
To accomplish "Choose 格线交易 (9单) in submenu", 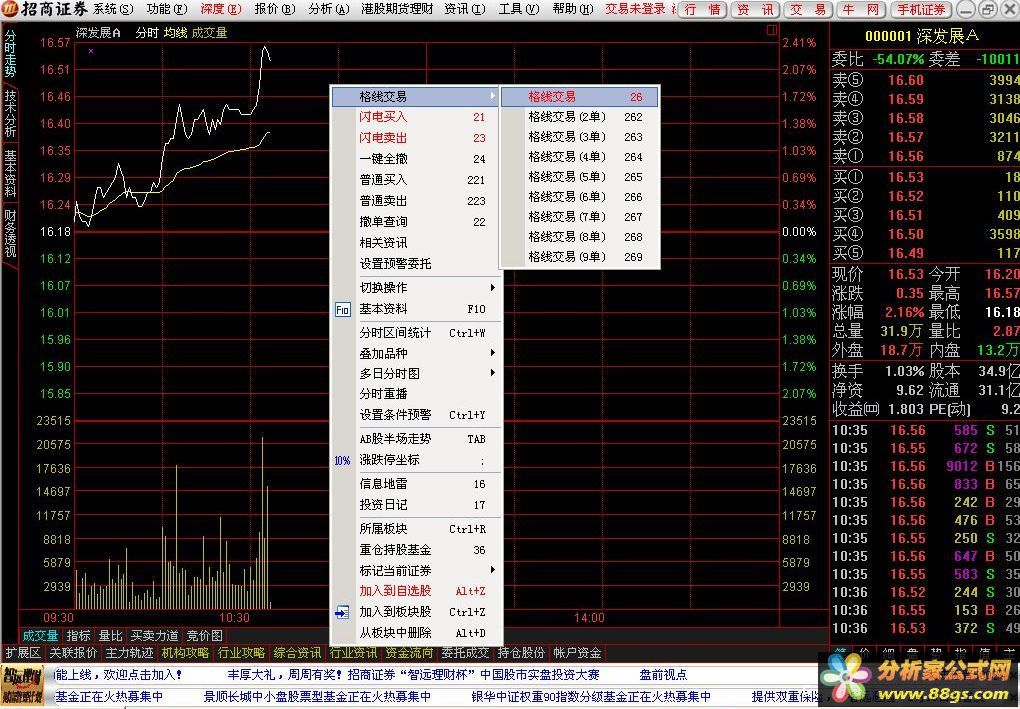I will tap(580, 257).
